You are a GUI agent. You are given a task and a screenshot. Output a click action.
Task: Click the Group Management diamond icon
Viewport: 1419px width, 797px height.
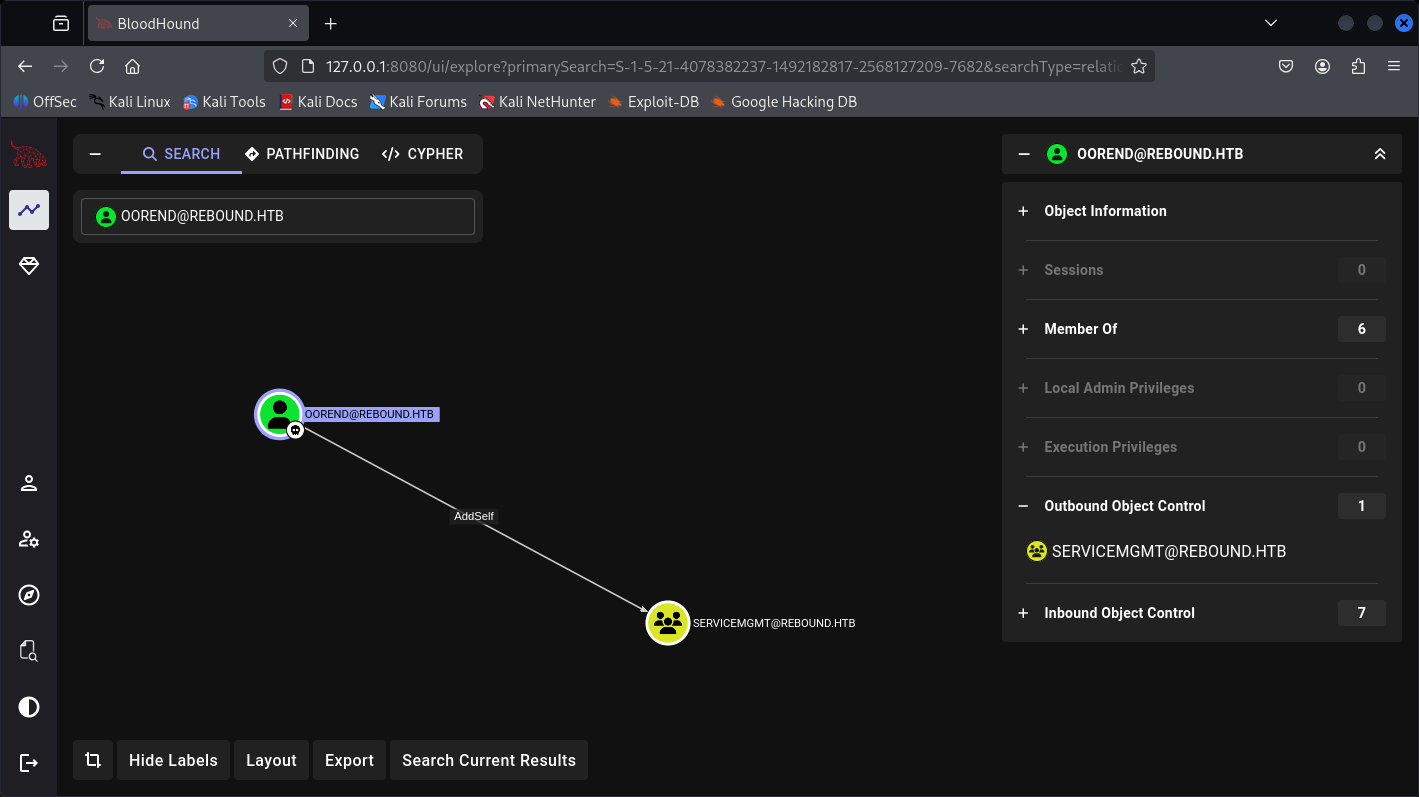[29, 266]
